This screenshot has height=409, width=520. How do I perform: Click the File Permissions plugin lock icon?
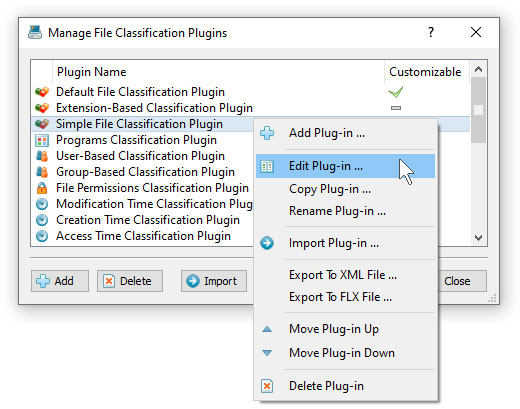tap(42, 188)
